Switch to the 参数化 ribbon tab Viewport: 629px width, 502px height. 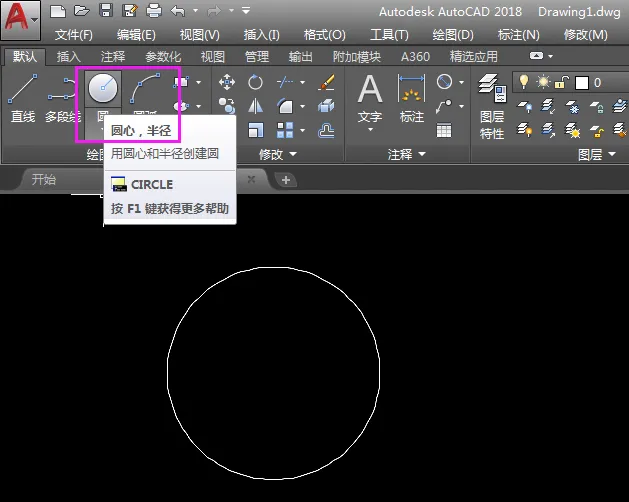163,57
